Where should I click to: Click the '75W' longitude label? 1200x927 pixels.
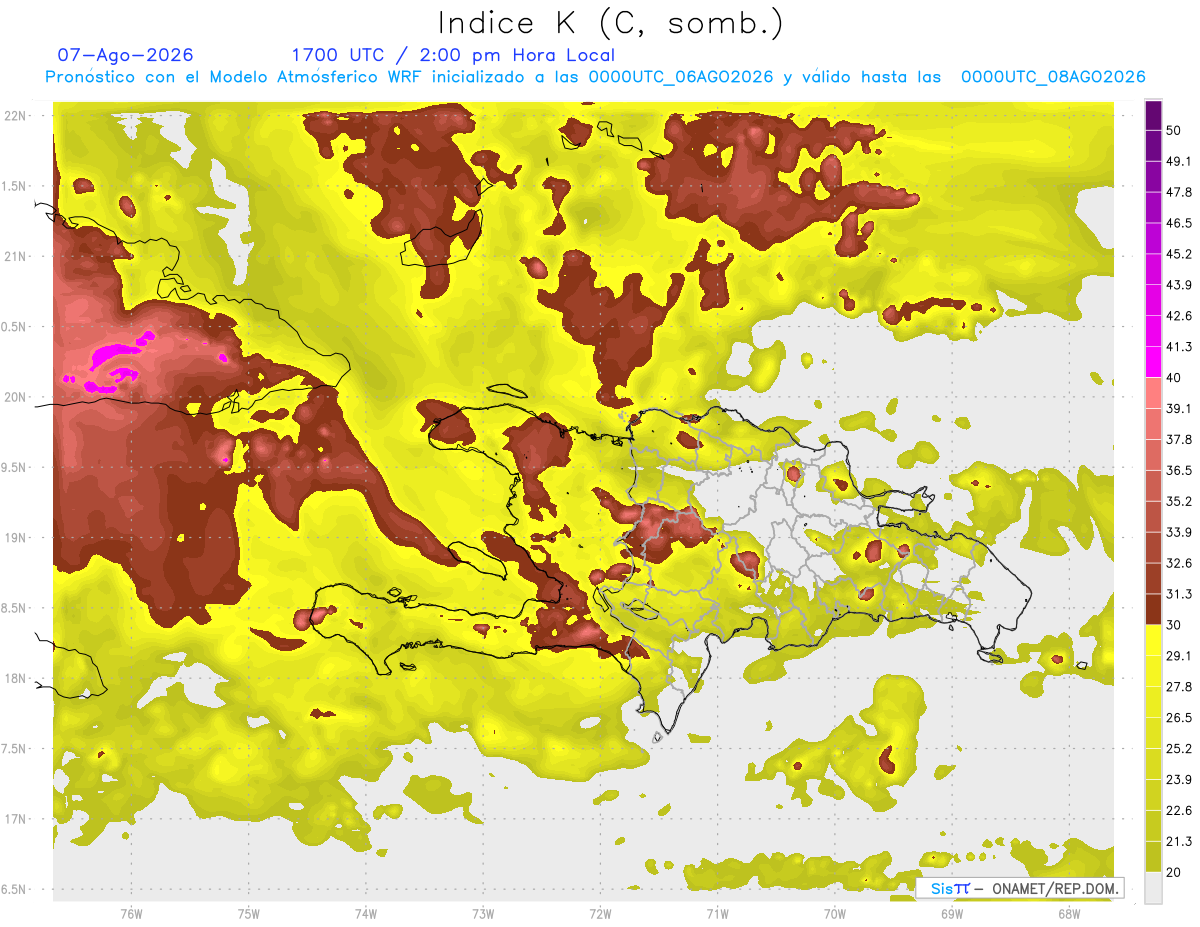pos(248,913)
